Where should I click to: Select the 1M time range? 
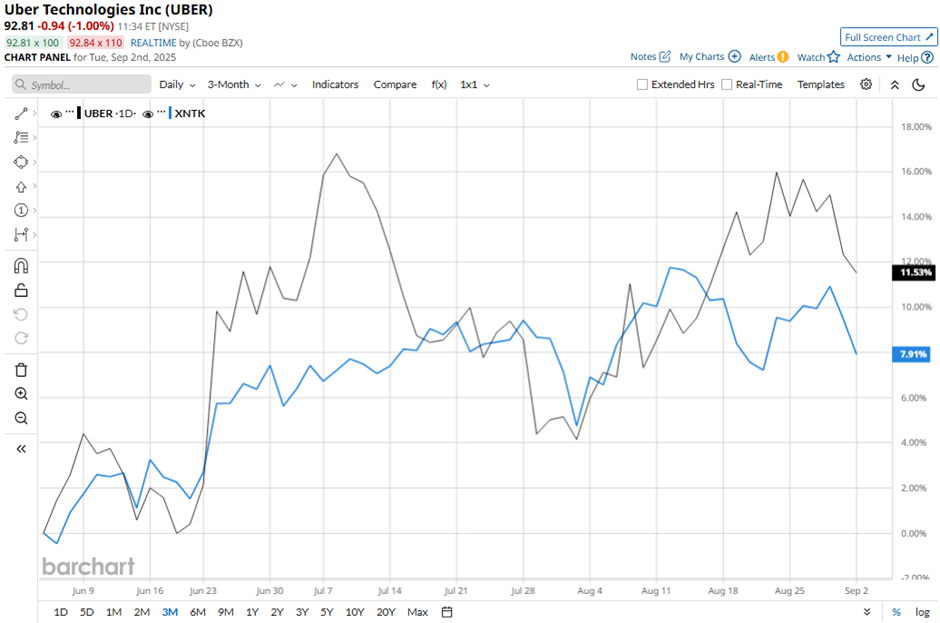(114, 612)
